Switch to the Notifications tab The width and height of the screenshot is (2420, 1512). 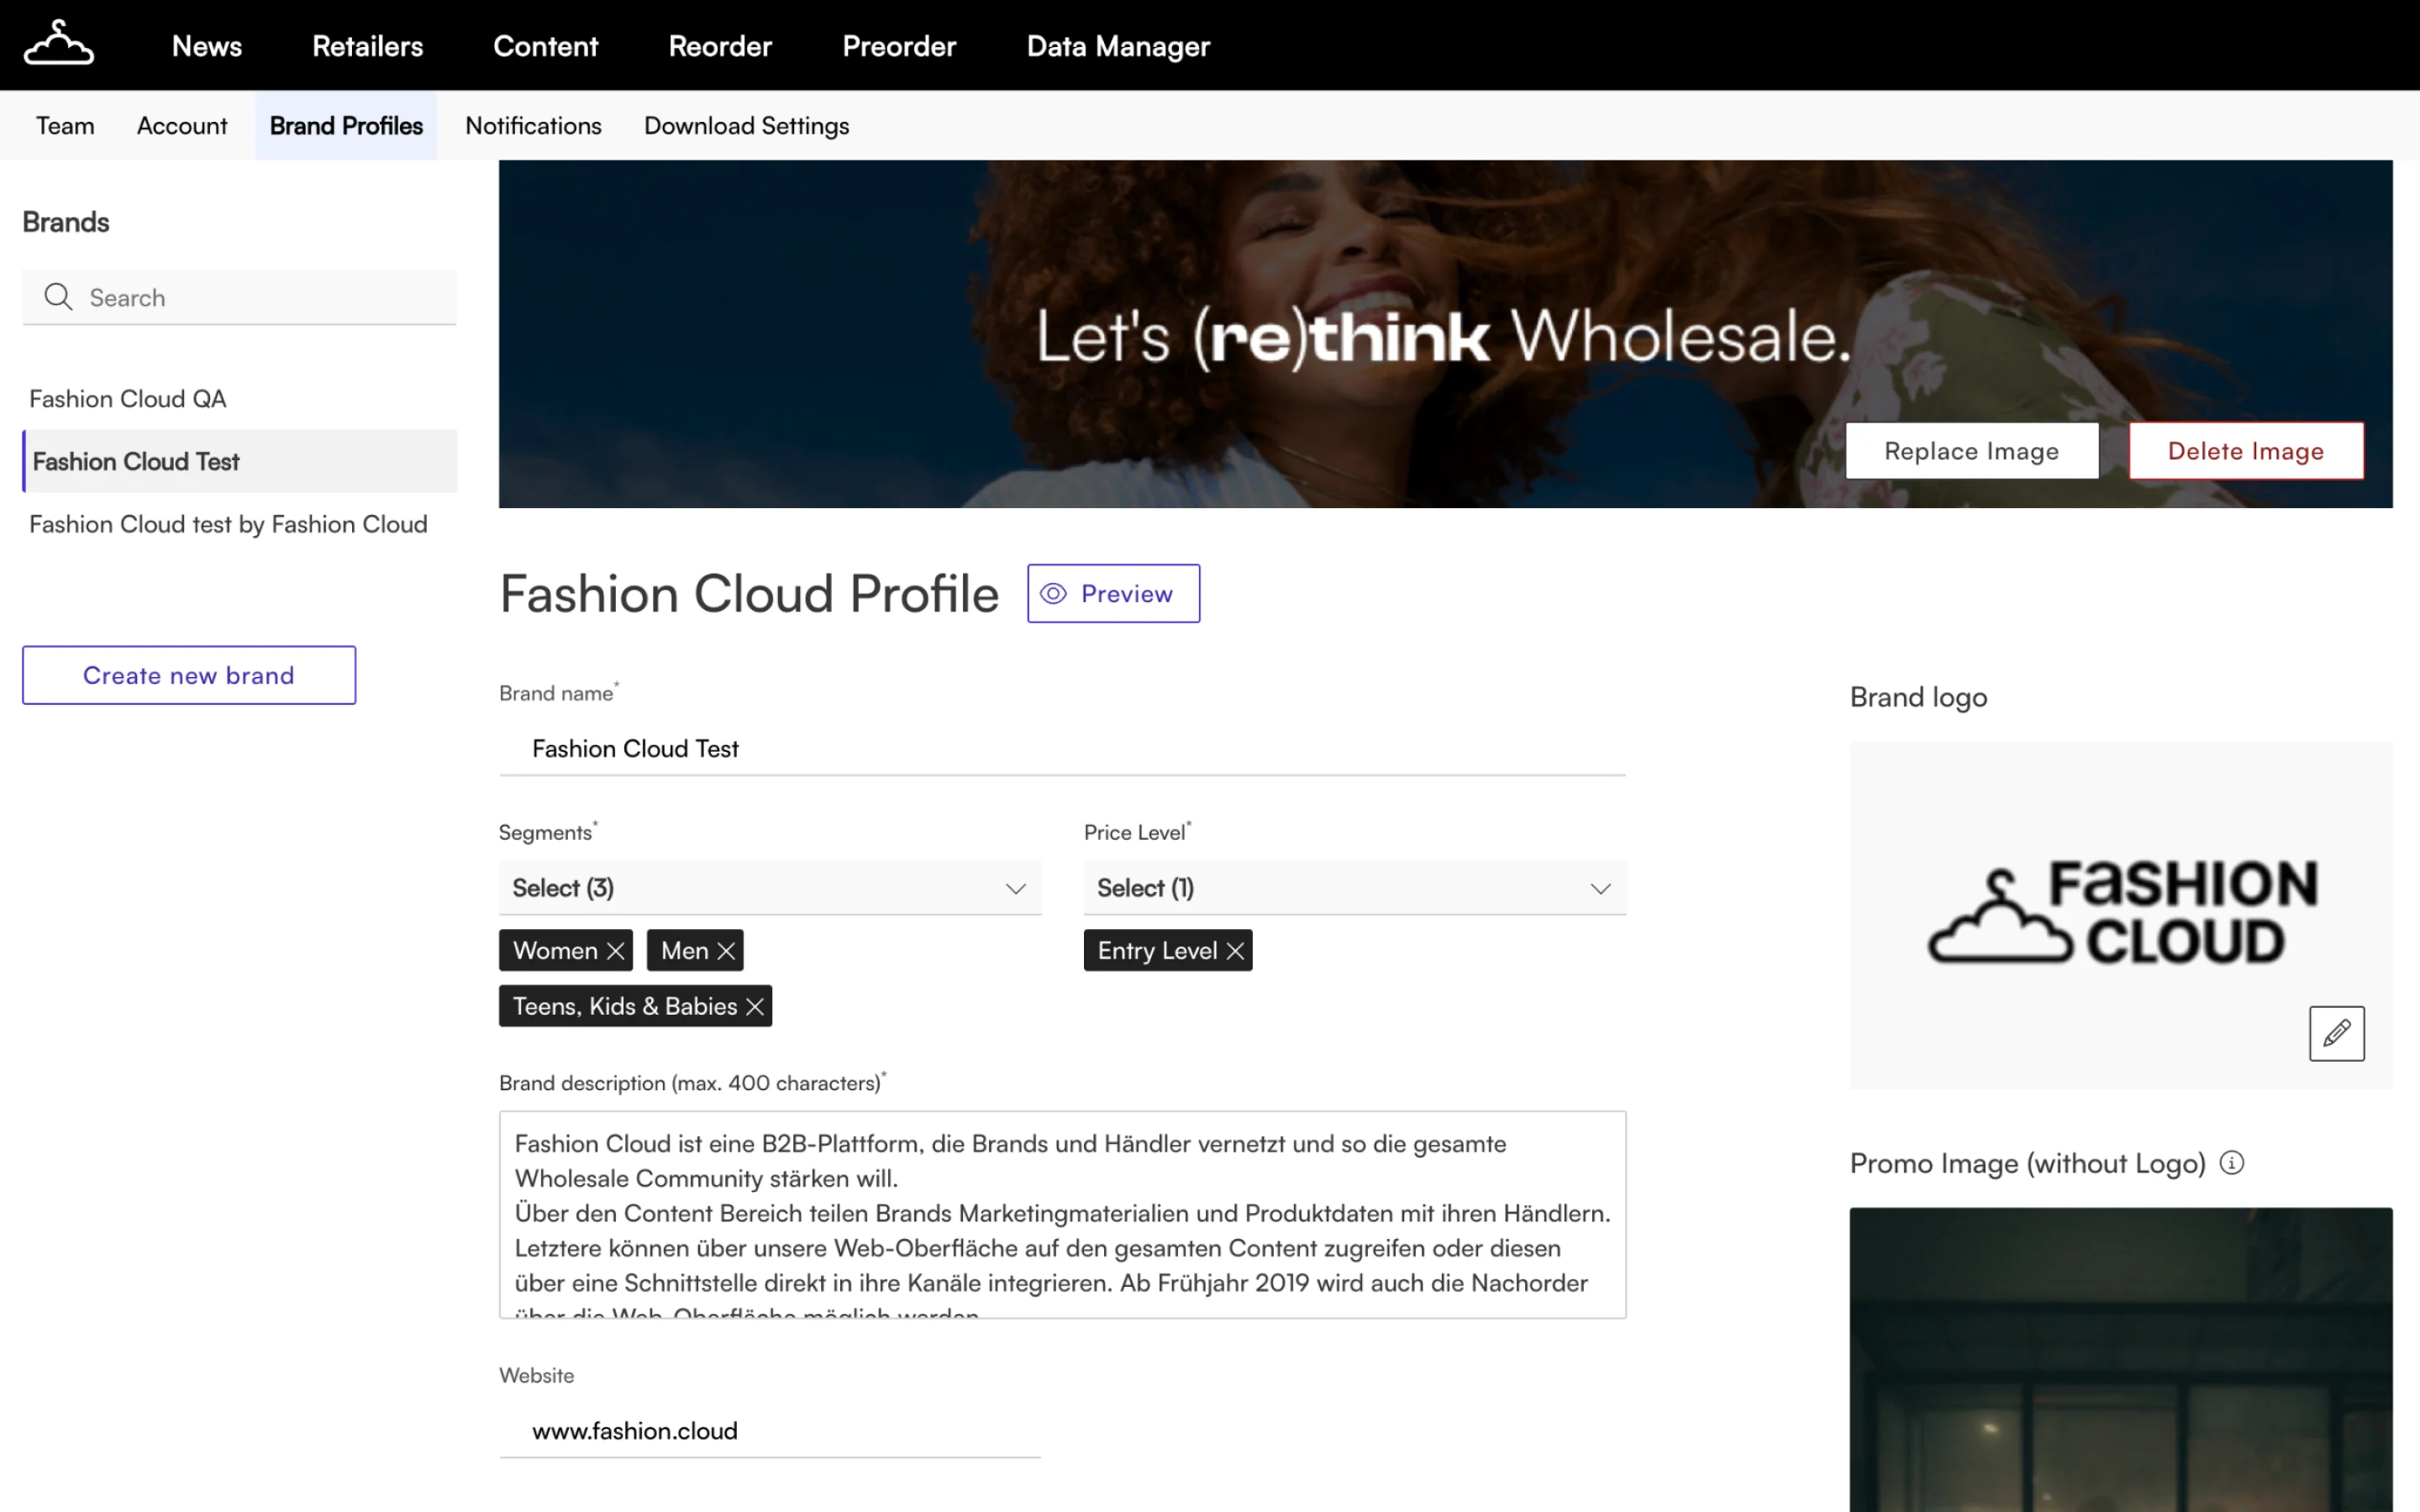[x=533, y=126]
